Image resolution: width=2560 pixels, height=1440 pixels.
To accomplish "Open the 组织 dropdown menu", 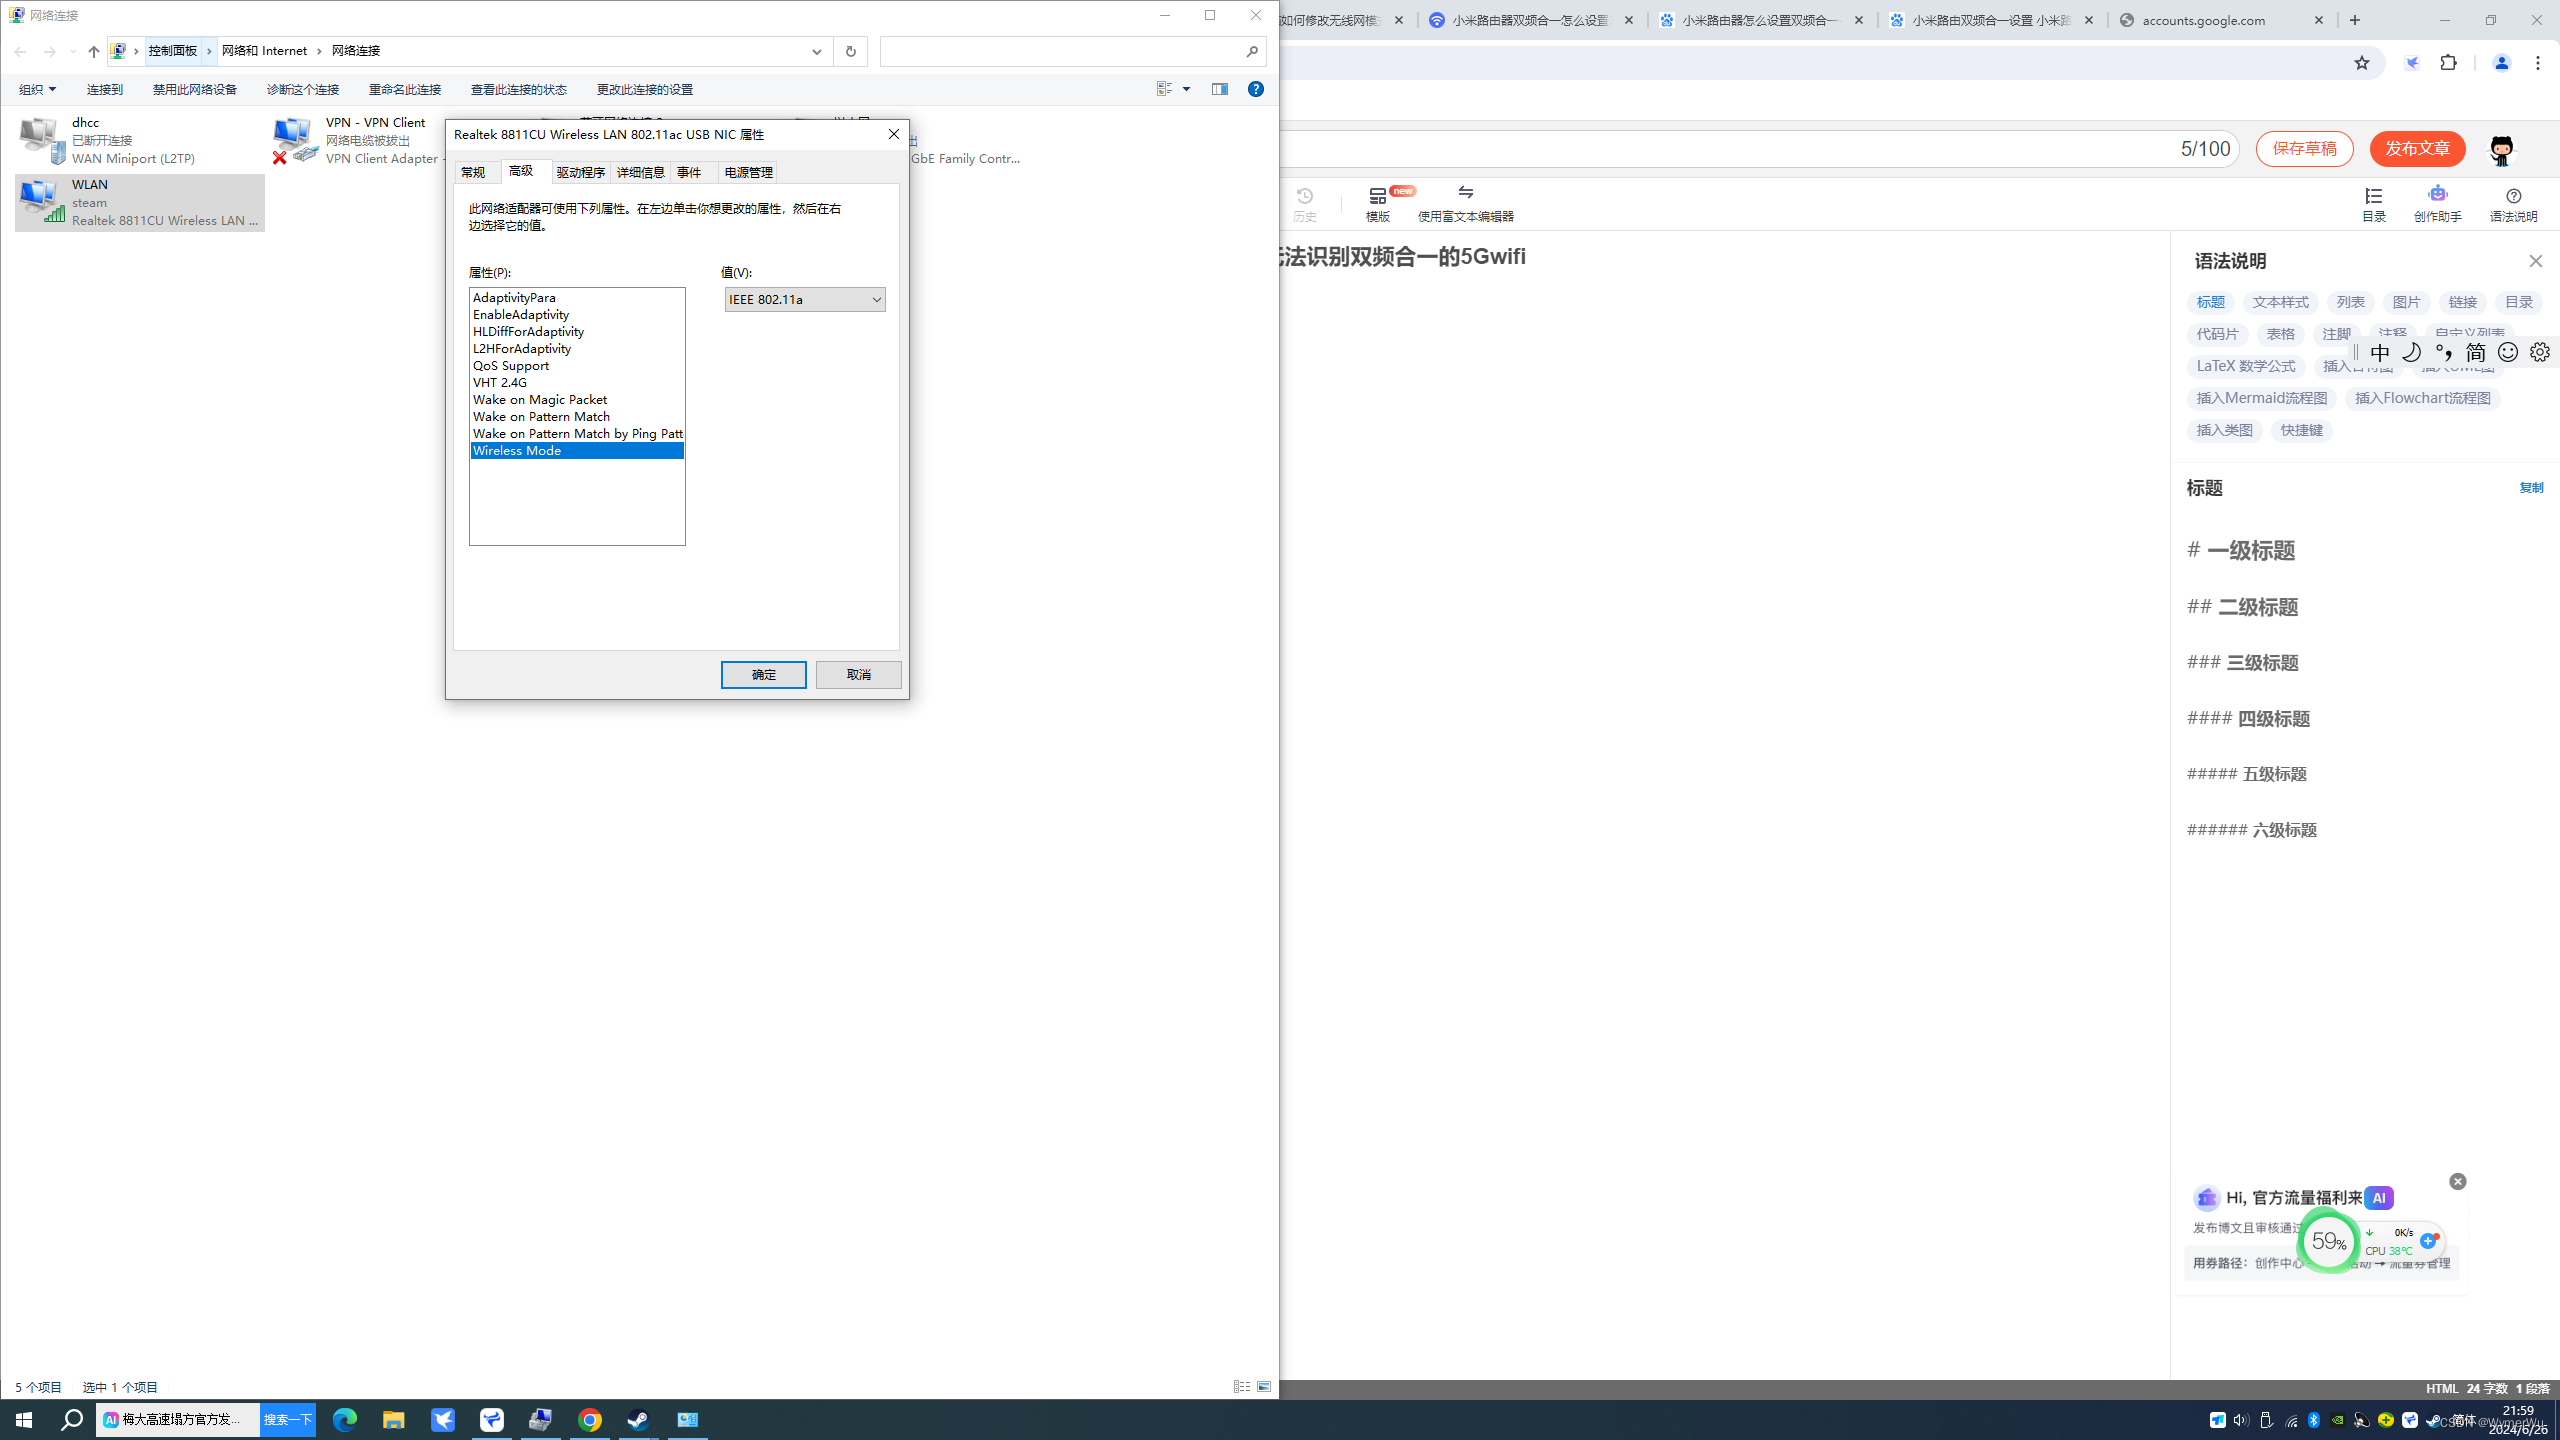I will pos(38,89).
